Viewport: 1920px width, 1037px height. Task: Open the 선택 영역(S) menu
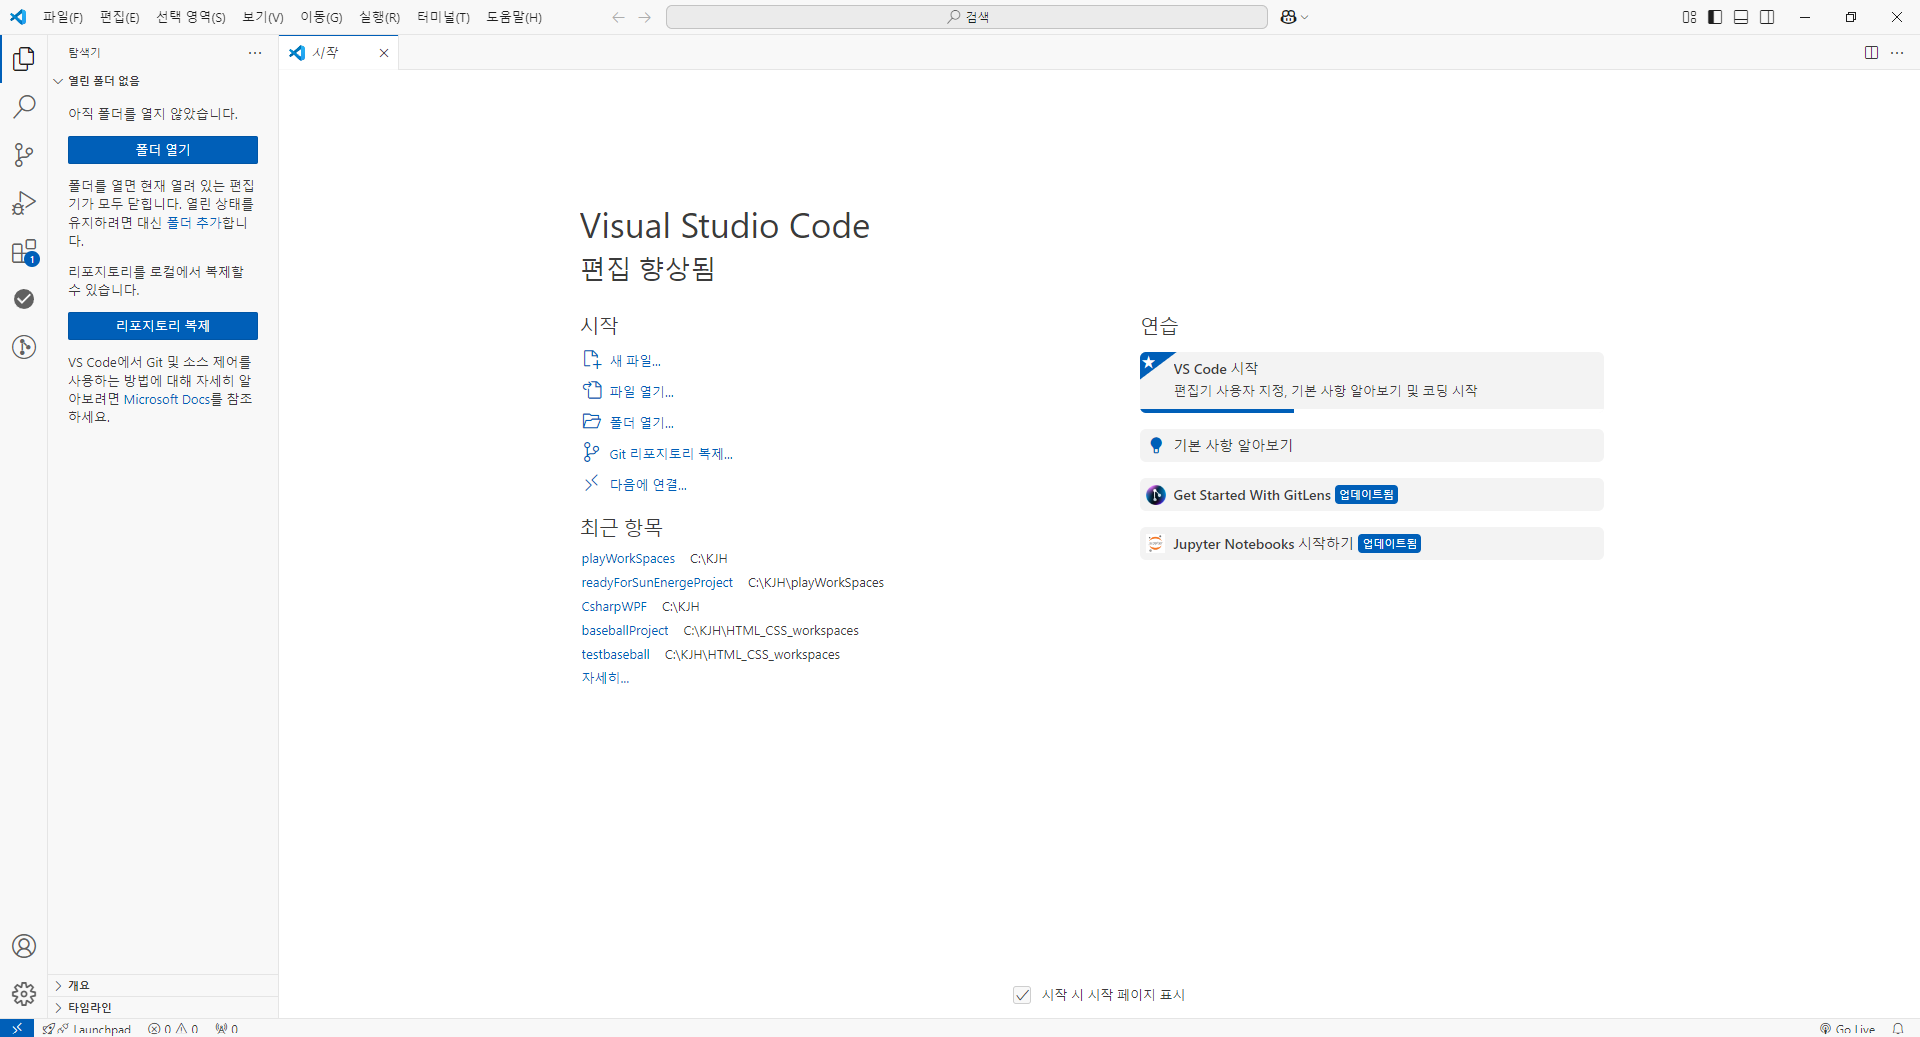(191, 17)
